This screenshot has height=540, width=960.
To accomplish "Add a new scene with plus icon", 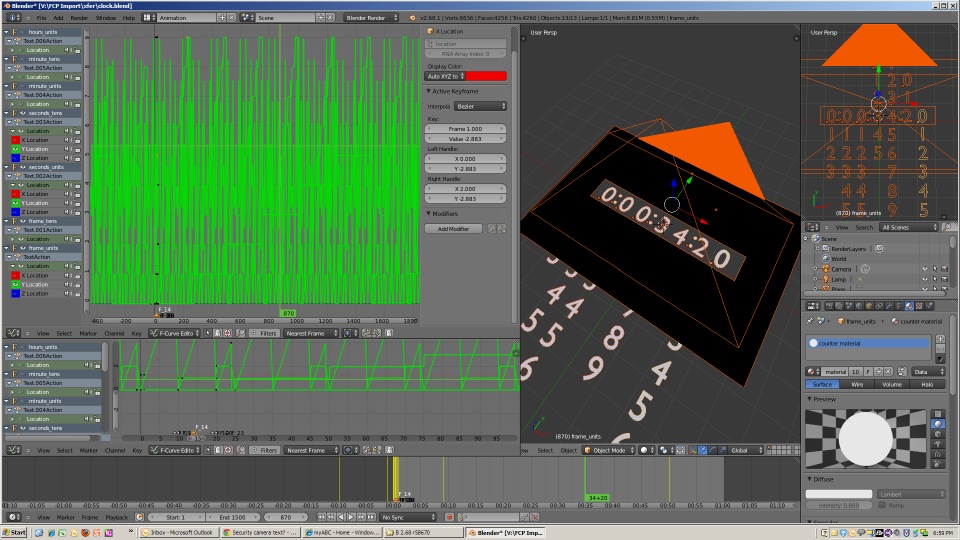I will [321, 18].
